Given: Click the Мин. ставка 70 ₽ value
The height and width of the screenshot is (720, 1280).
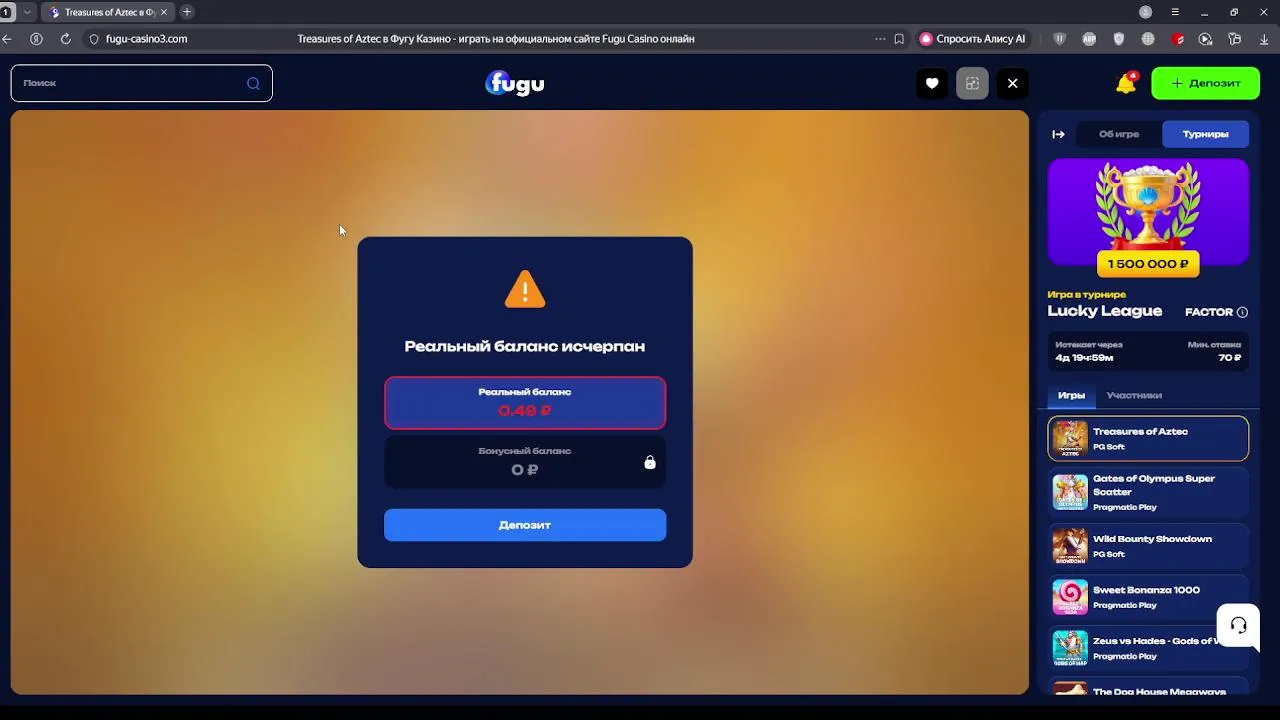Looking at the screenshot, I should [x=1229, y=357].
